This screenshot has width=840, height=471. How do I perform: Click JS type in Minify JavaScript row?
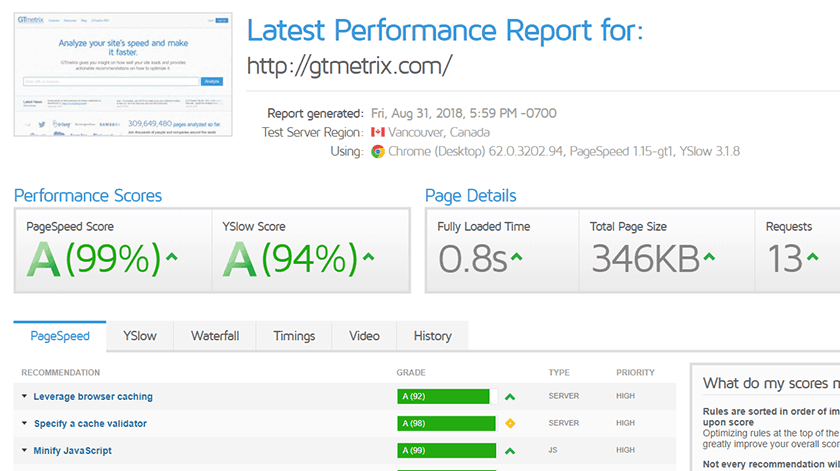tap(552, 450)
